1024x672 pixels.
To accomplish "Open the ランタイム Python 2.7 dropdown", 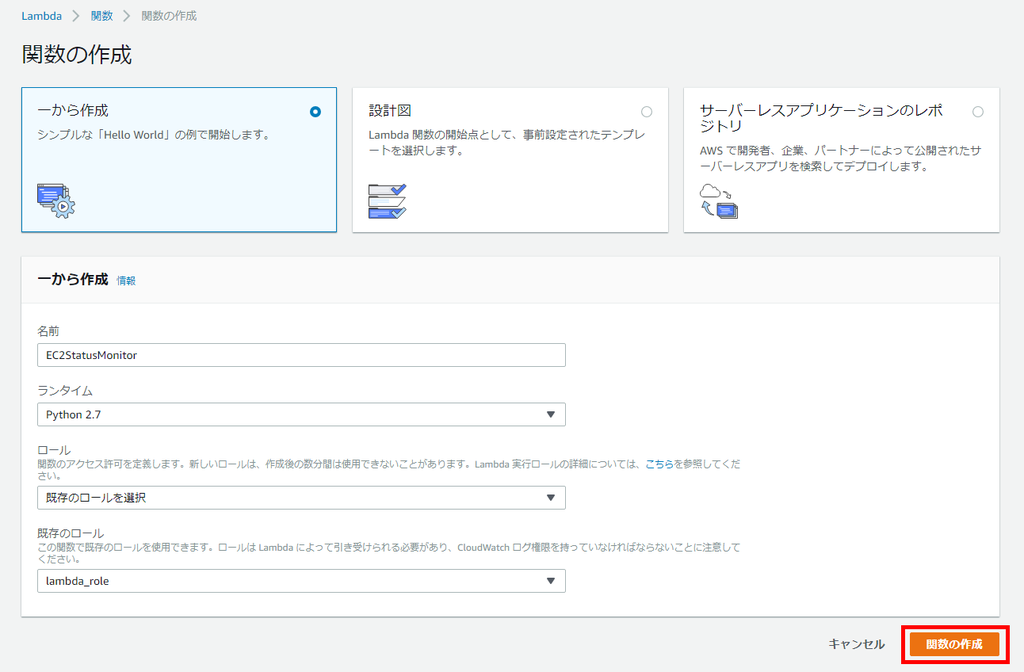I will click(x=301, y=415).
